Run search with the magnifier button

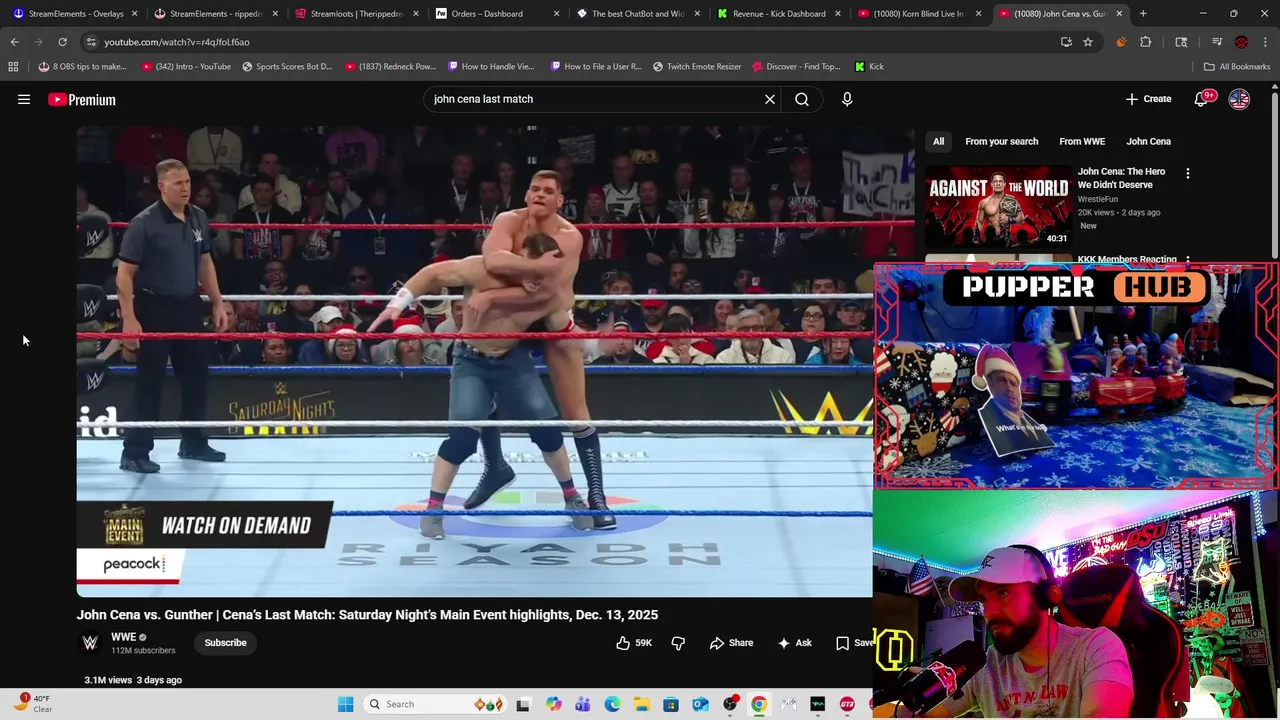[802, 99]
